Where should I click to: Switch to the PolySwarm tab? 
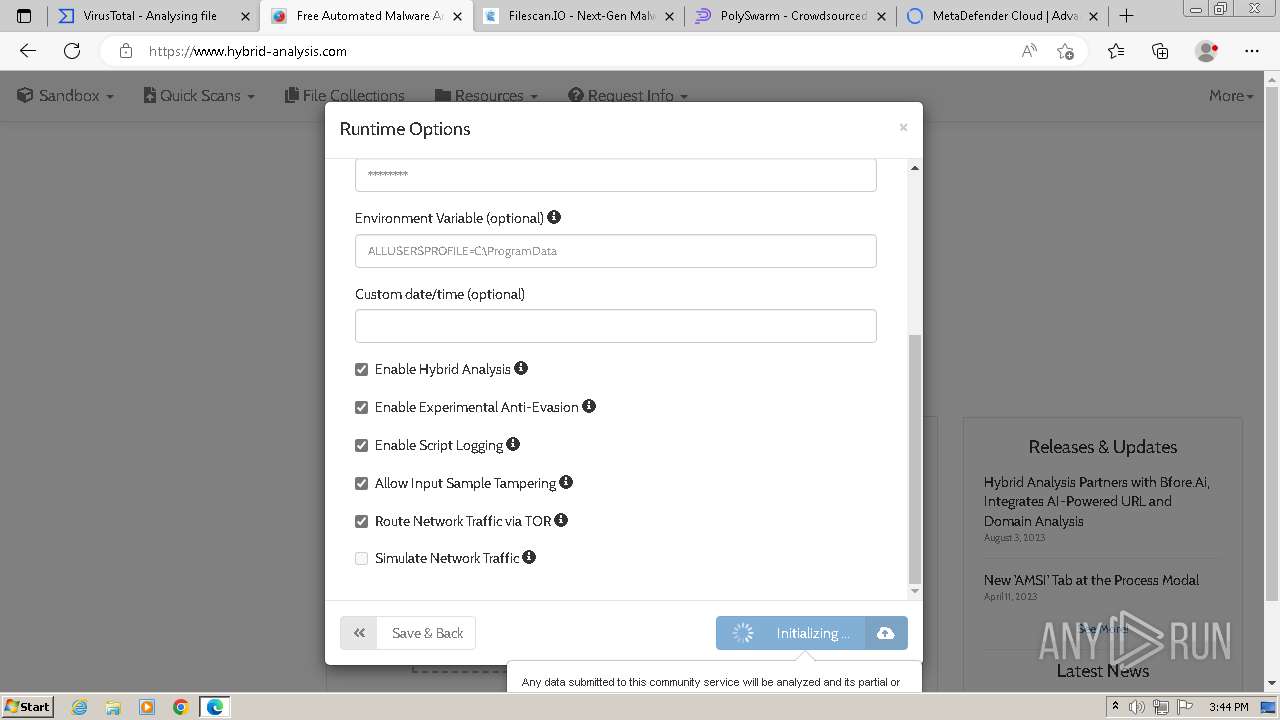(790, 16)
